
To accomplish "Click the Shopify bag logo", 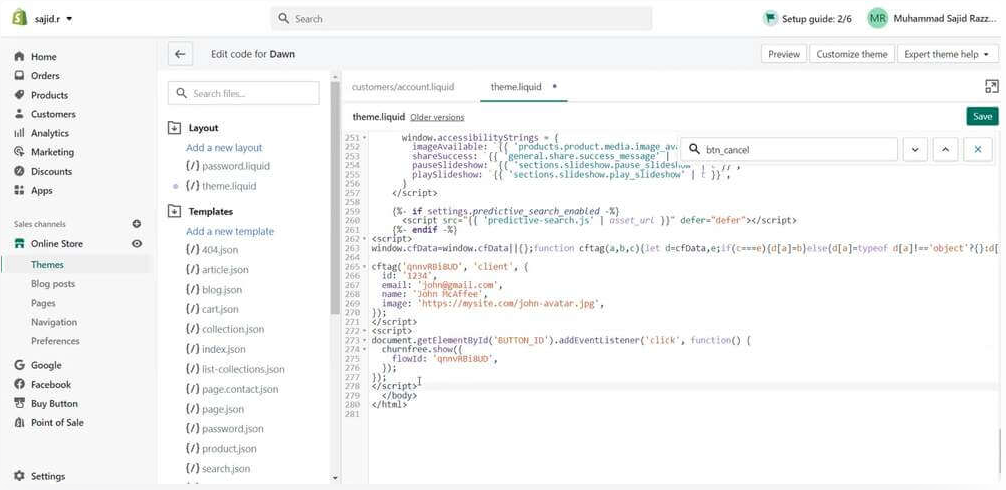I will [19, 18].
